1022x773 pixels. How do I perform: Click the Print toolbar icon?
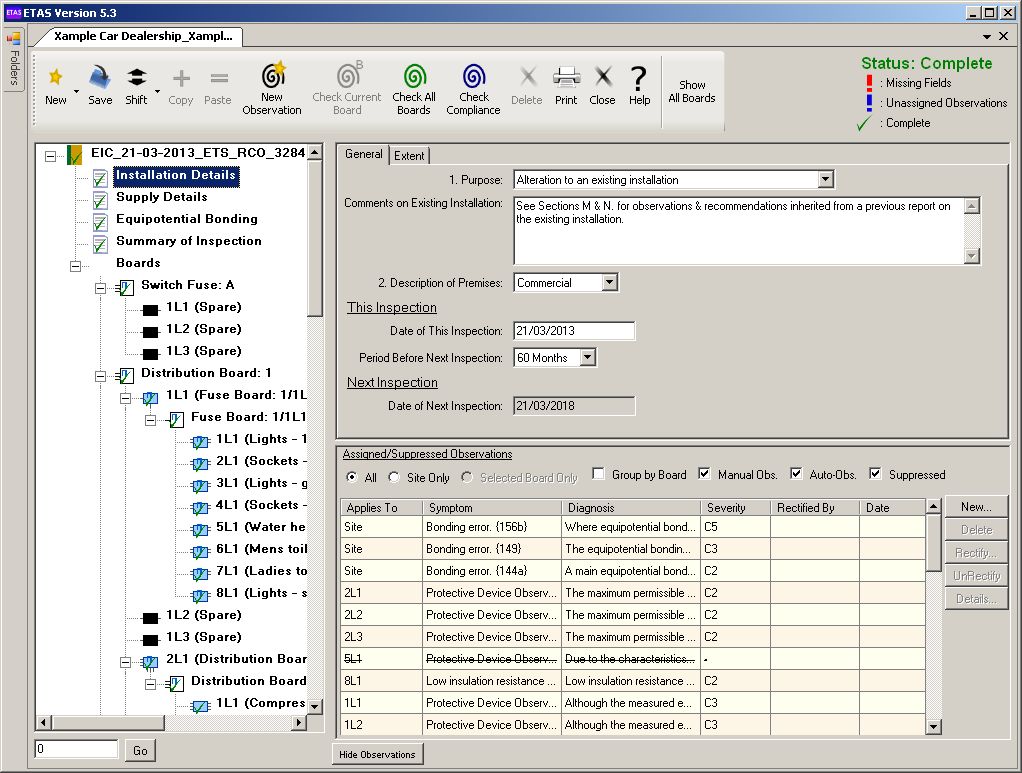[x=566, y=78]
